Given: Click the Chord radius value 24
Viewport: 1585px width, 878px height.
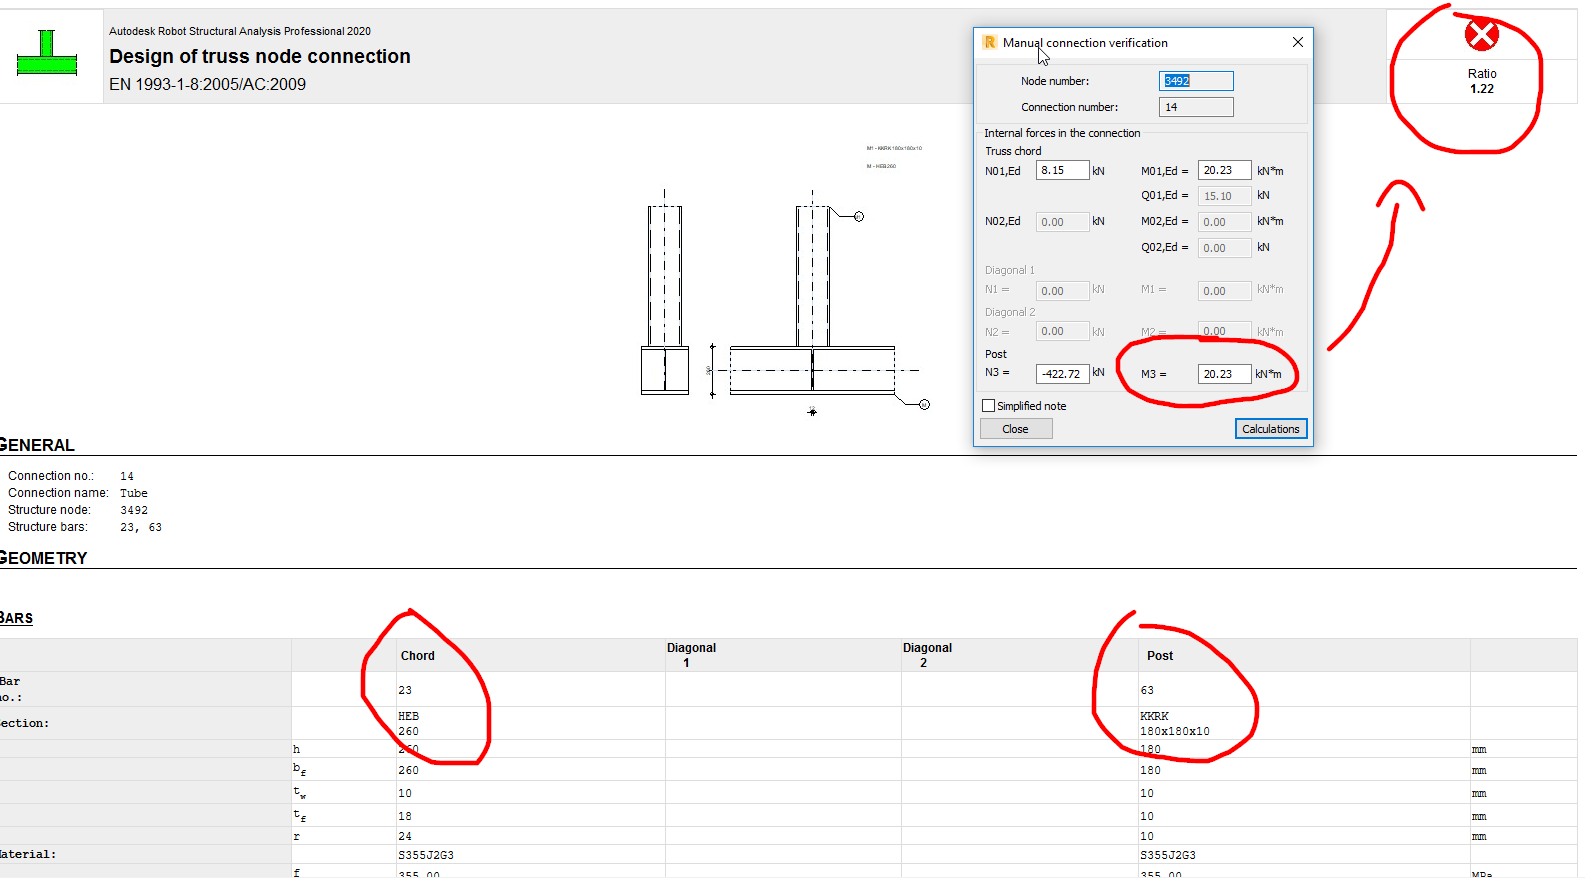Looking at the screenshot, I should [x=405, y=836].
